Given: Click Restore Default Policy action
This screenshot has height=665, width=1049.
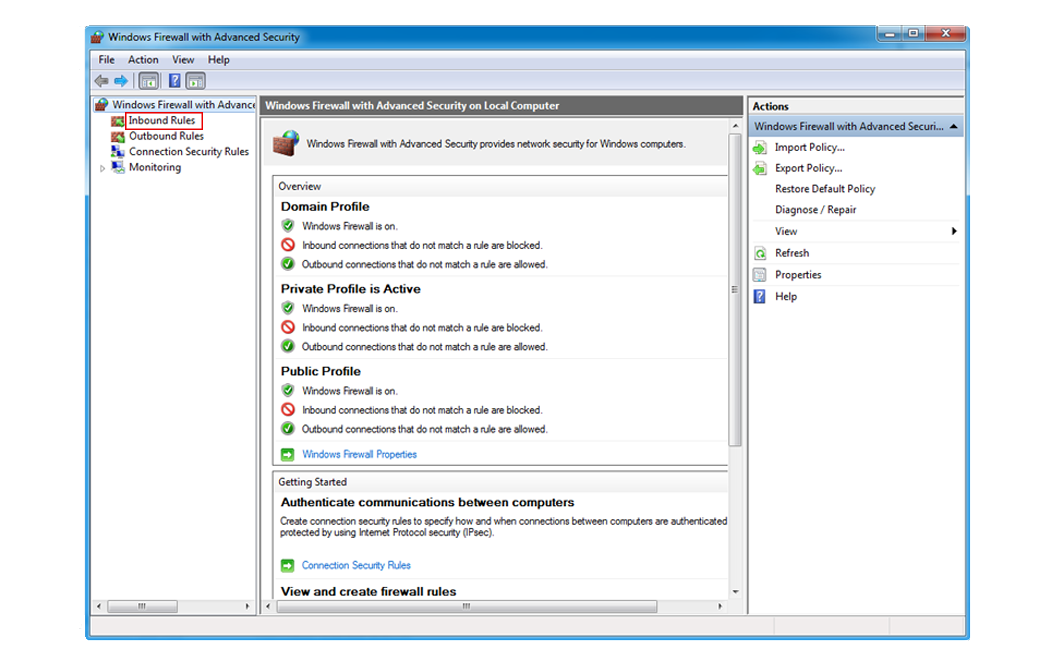Looking at the screenshot, I should 825,189.
